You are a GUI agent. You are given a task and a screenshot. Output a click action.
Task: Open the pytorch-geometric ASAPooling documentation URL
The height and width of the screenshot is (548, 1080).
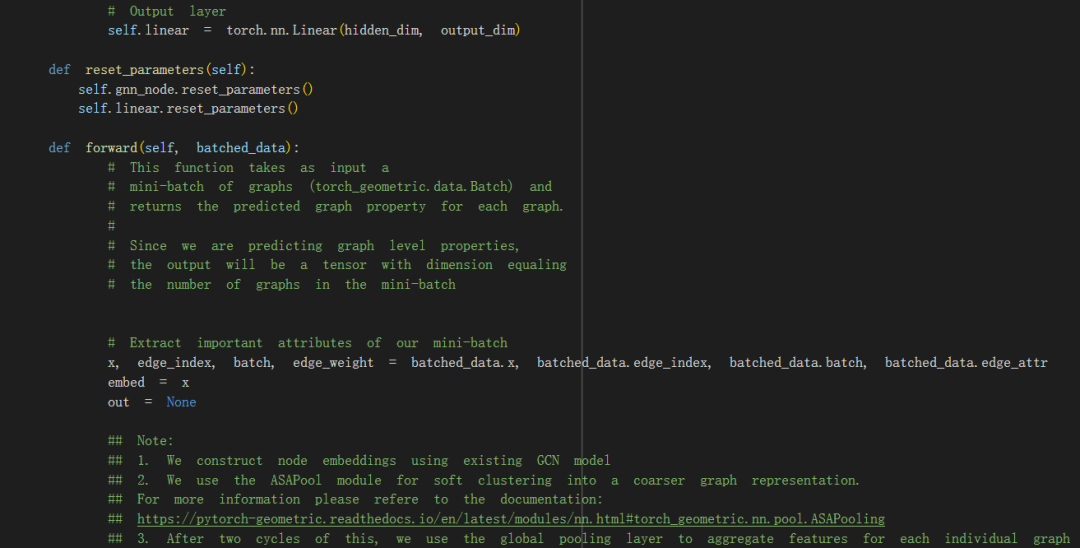(x=510, y=519)
